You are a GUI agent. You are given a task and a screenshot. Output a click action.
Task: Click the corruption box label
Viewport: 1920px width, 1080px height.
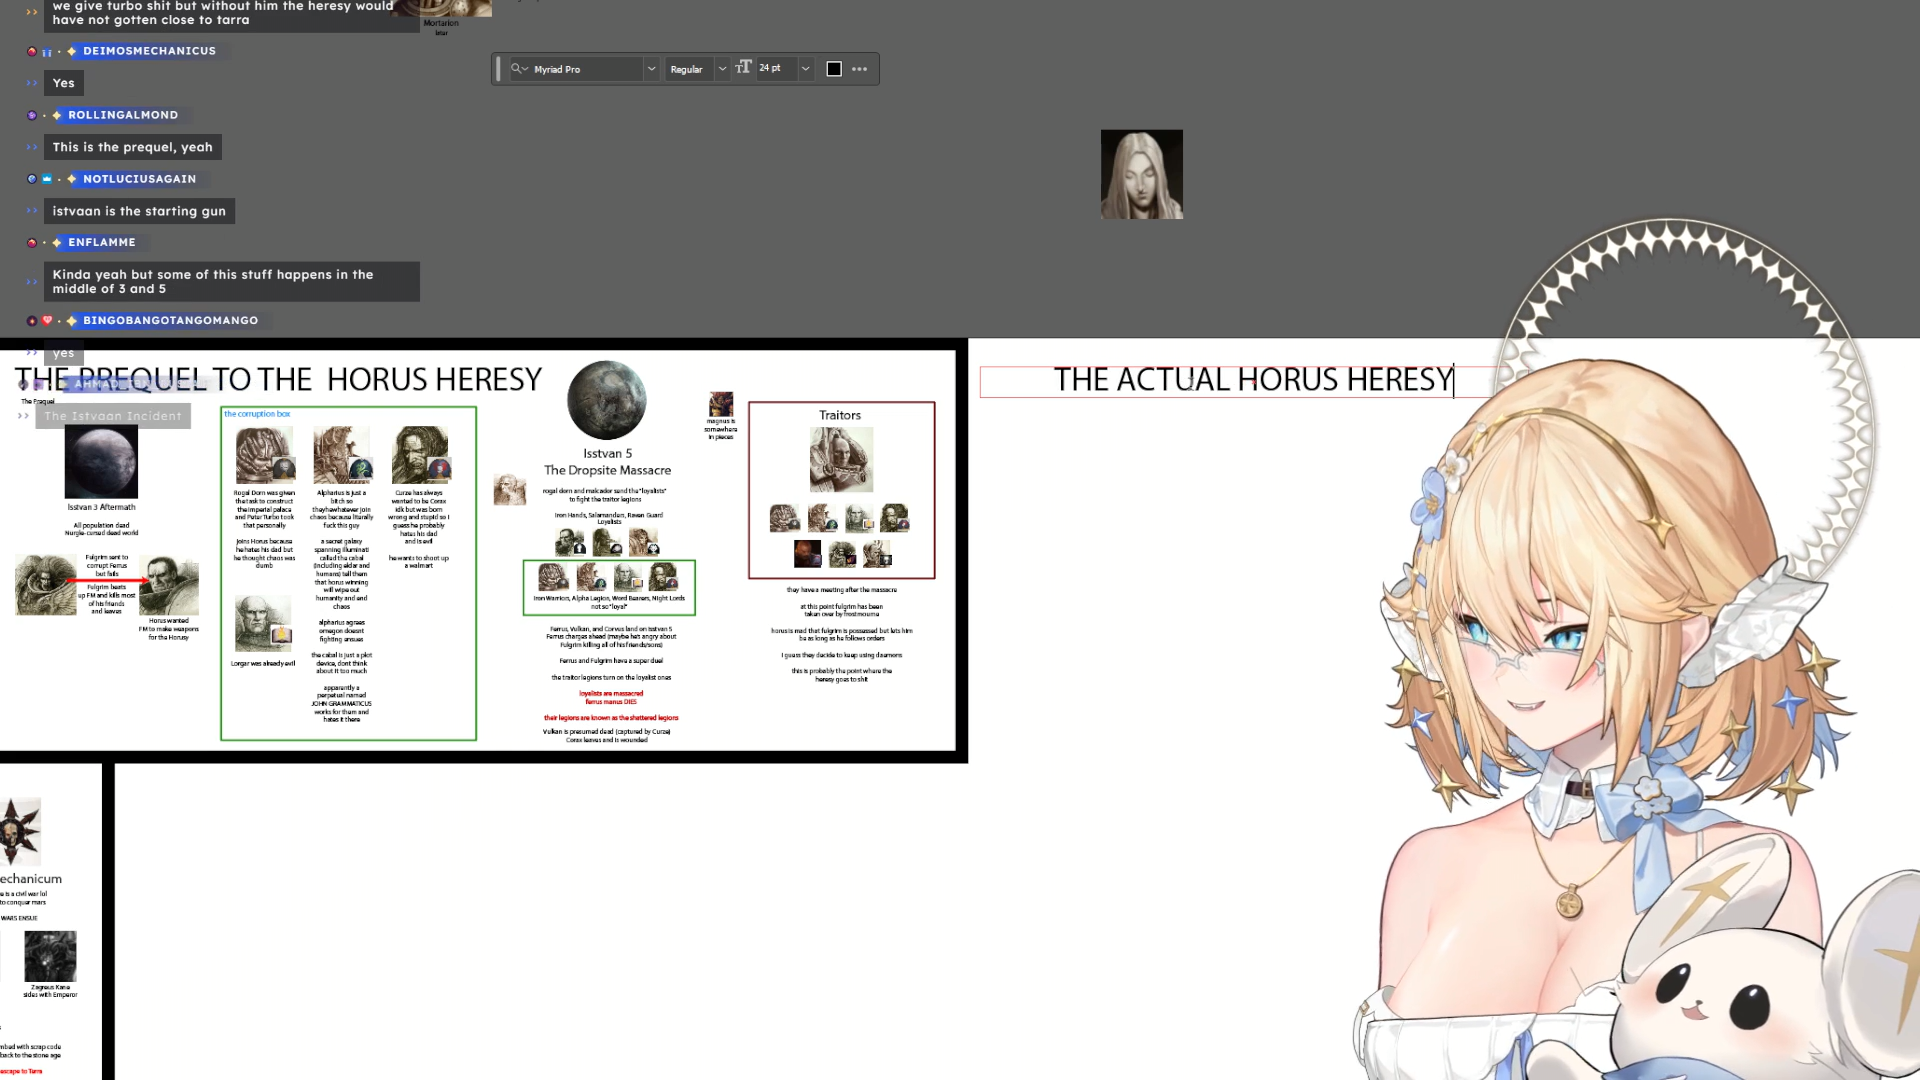point(257,414)
